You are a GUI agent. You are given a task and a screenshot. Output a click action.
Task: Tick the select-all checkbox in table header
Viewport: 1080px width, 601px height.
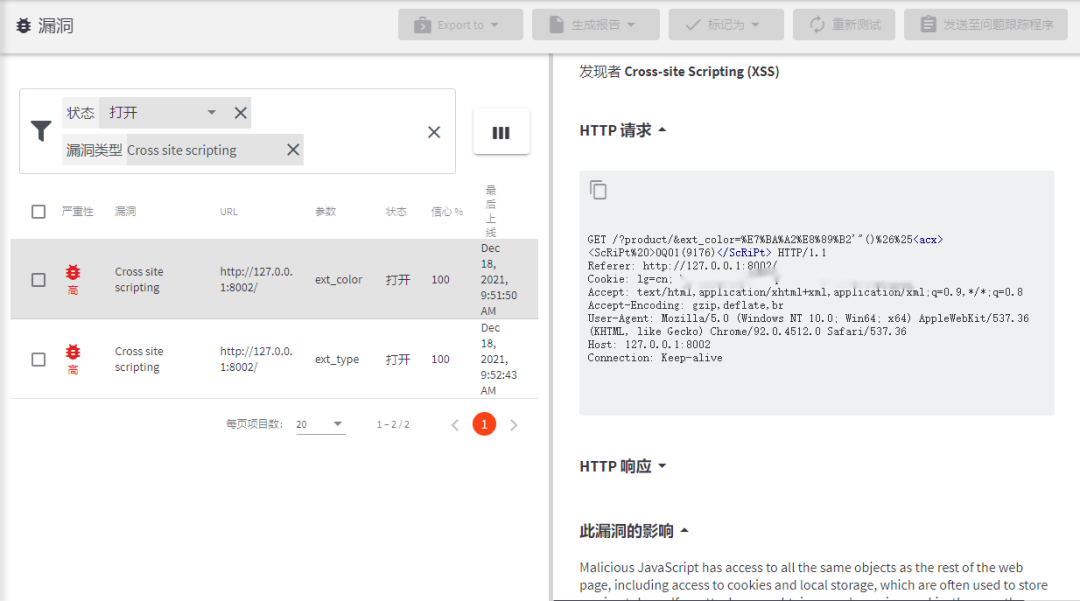pos(39,211)
